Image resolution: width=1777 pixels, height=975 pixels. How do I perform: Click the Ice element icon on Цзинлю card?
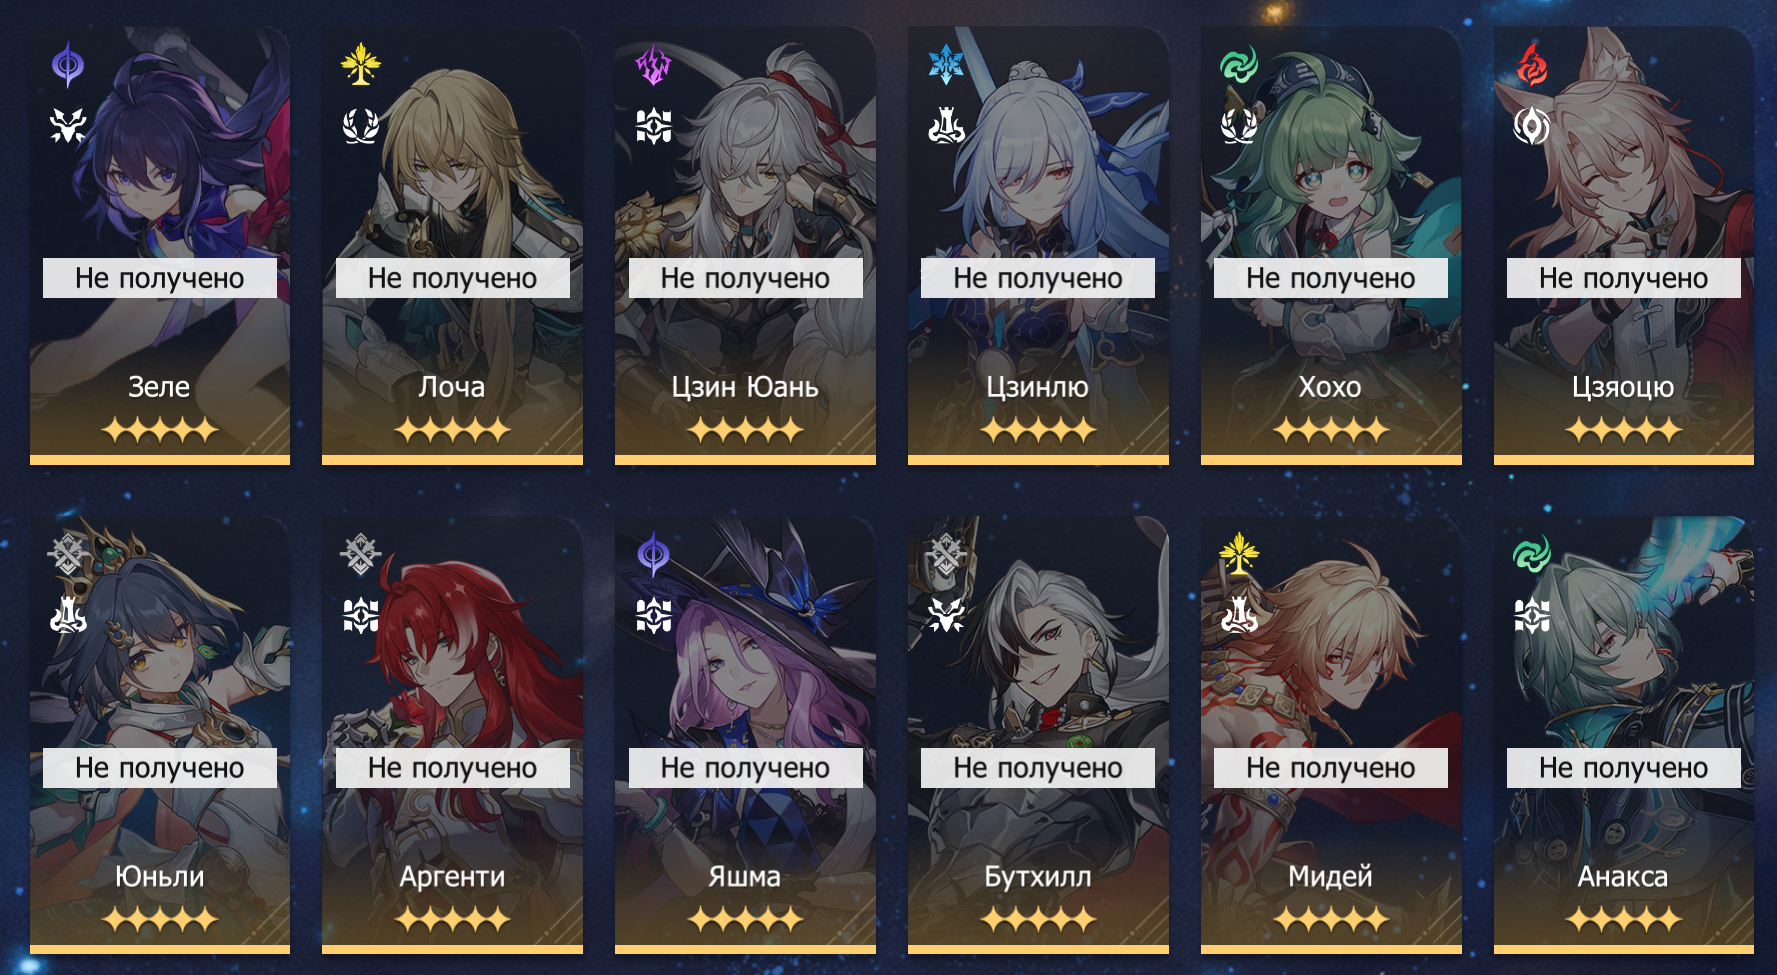point(946,65)
